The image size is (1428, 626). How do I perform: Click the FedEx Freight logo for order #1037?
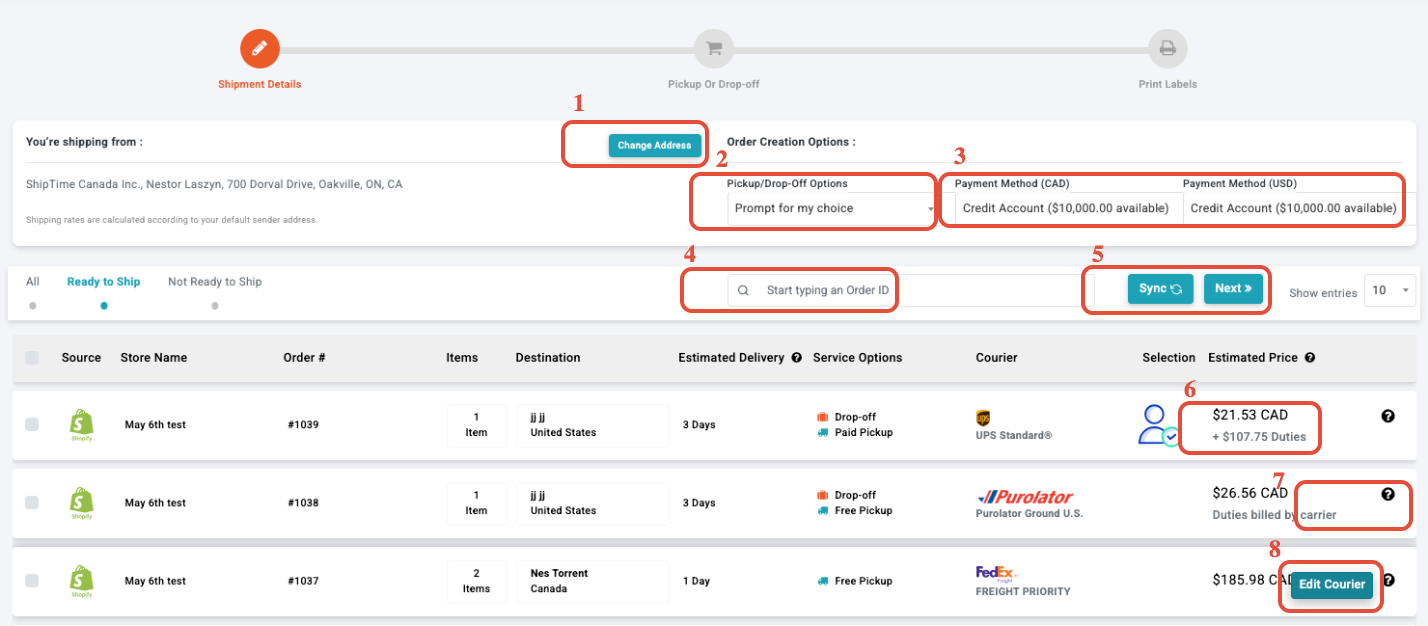(996, 573)
